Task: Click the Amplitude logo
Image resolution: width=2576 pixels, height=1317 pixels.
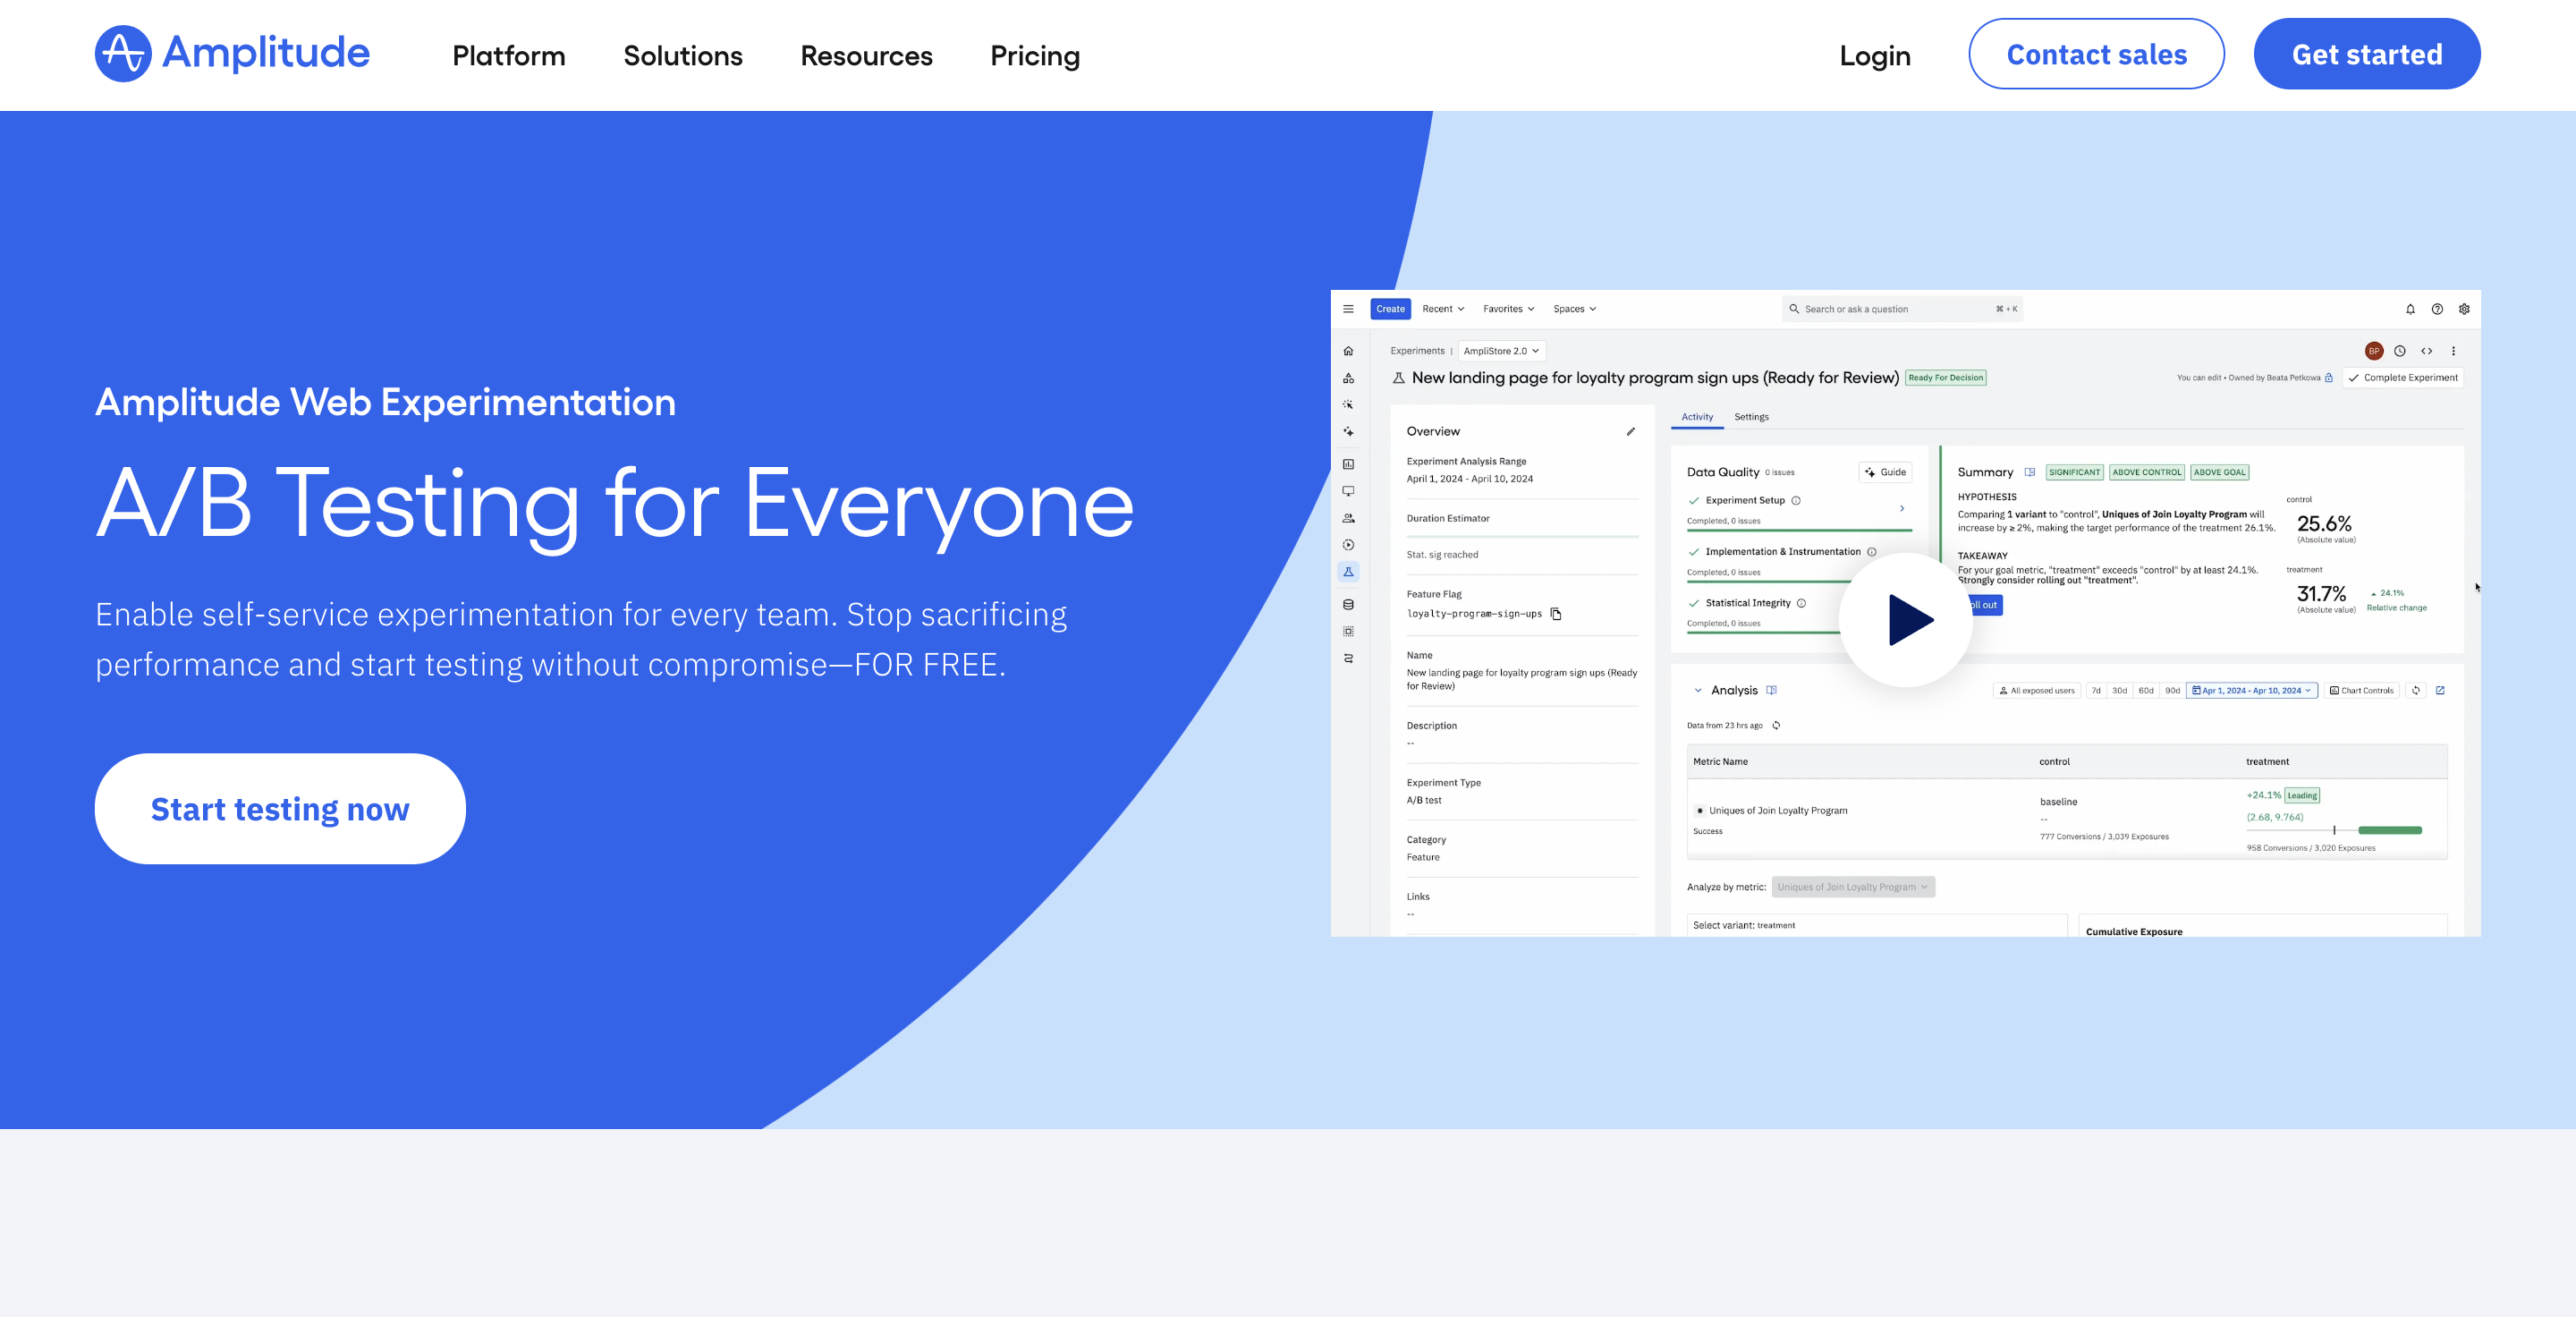Action: point(232,54)
